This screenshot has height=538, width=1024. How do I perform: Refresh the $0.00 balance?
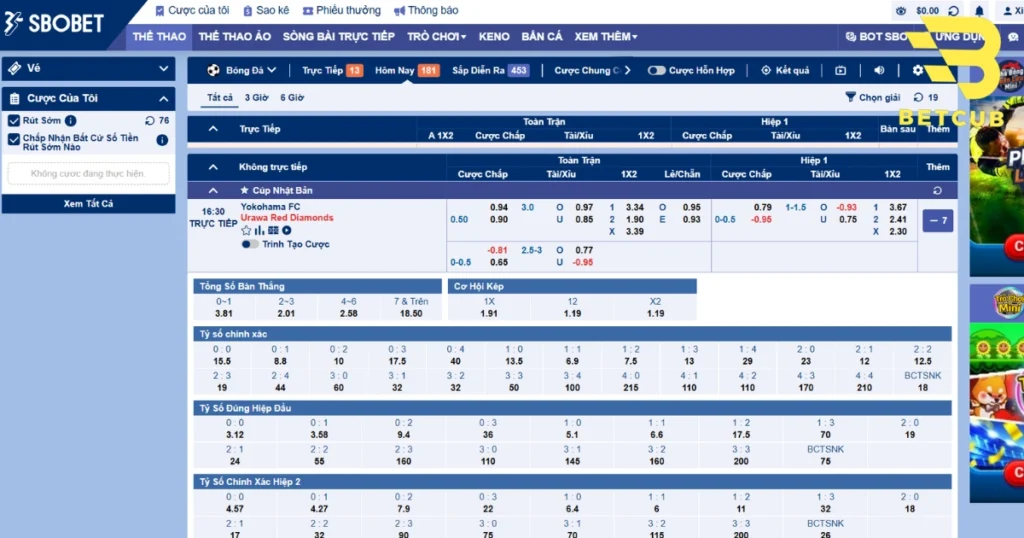[953, 10]
